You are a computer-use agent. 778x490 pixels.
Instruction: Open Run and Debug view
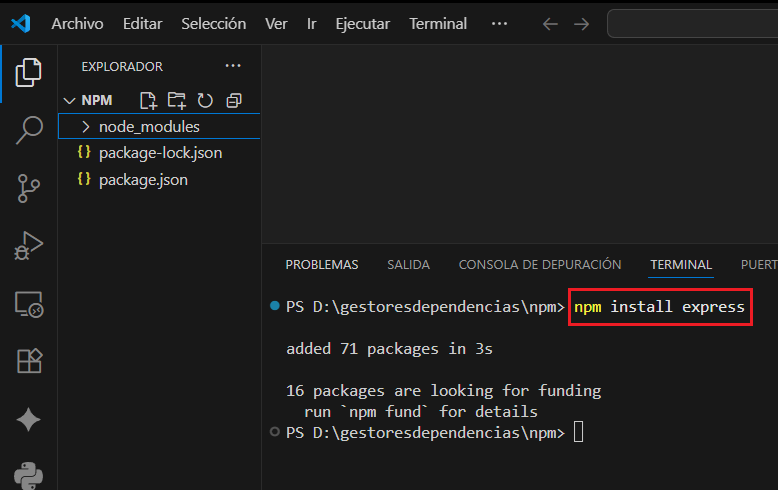coord(29,245)
